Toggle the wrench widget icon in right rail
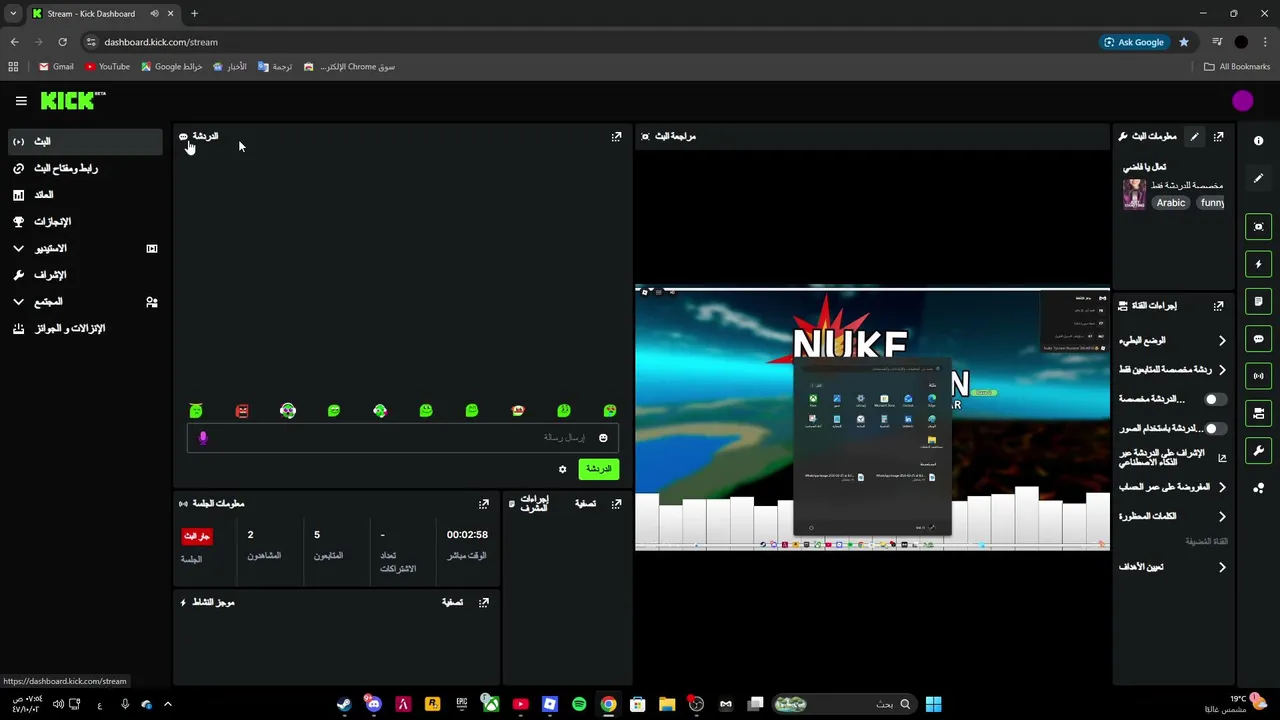The image size is (1280, 720). coord(1258,450)
